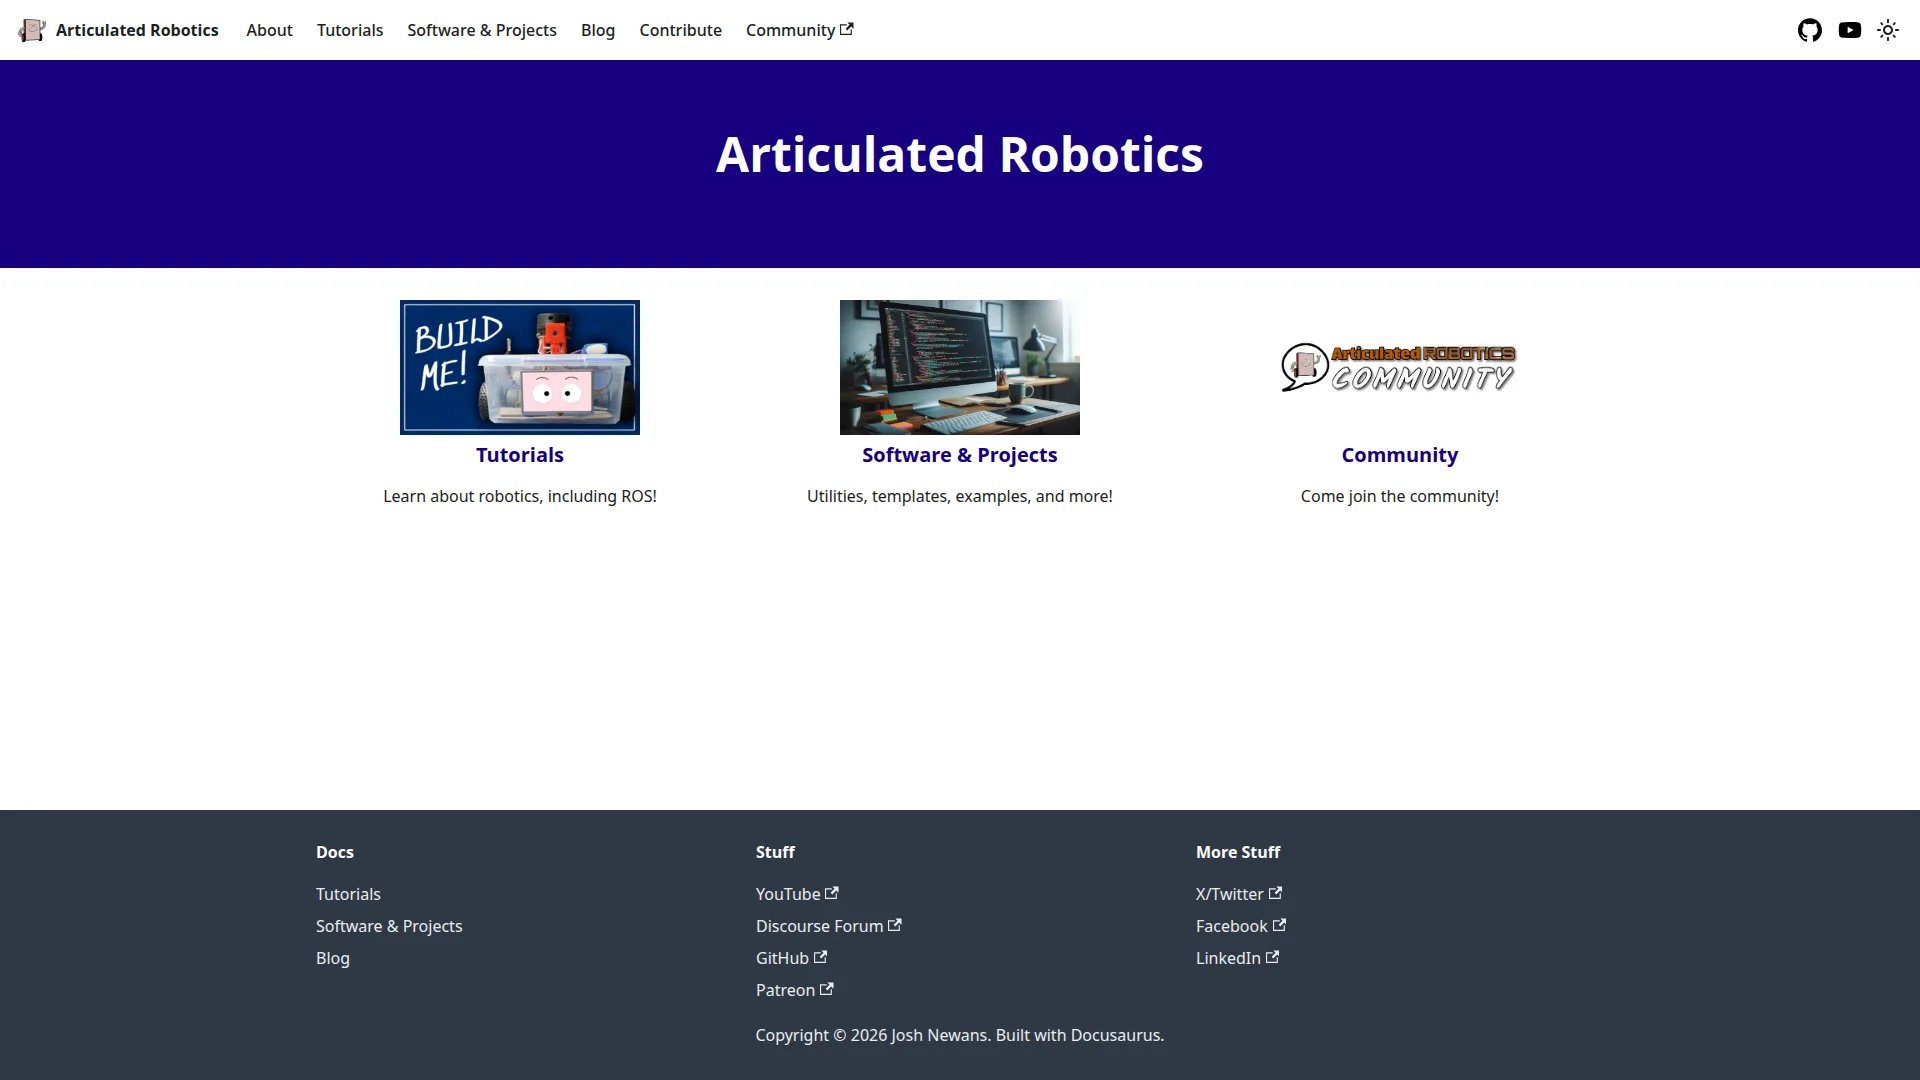Click the "Learn about robotics, including ROS!" text

[520, 496]
